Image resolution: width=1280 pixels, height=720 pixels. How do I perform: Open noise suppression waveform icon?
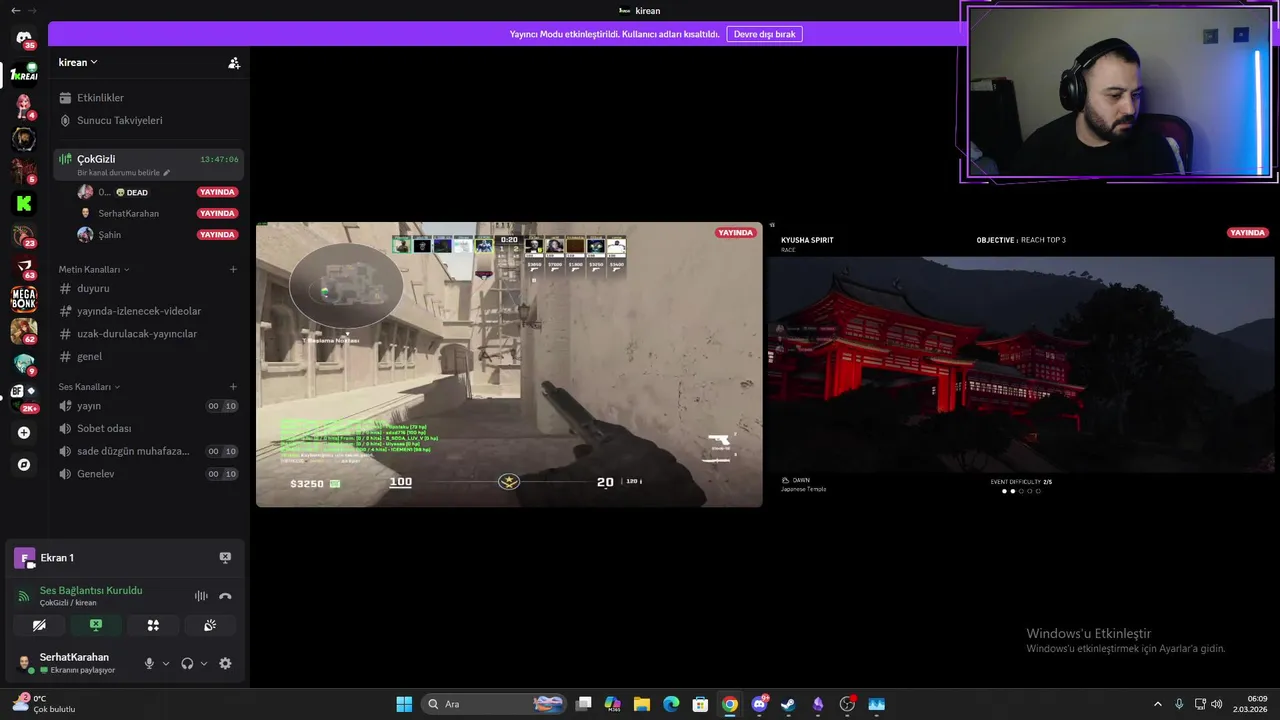(x=201, y=596)
